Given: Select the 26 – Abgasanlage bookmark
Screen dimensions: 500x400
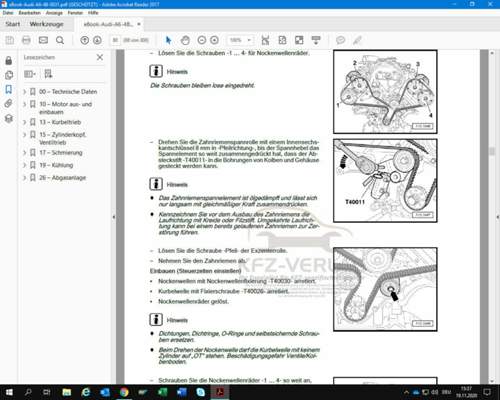Looking at the screenshot, I should (62, 178).
